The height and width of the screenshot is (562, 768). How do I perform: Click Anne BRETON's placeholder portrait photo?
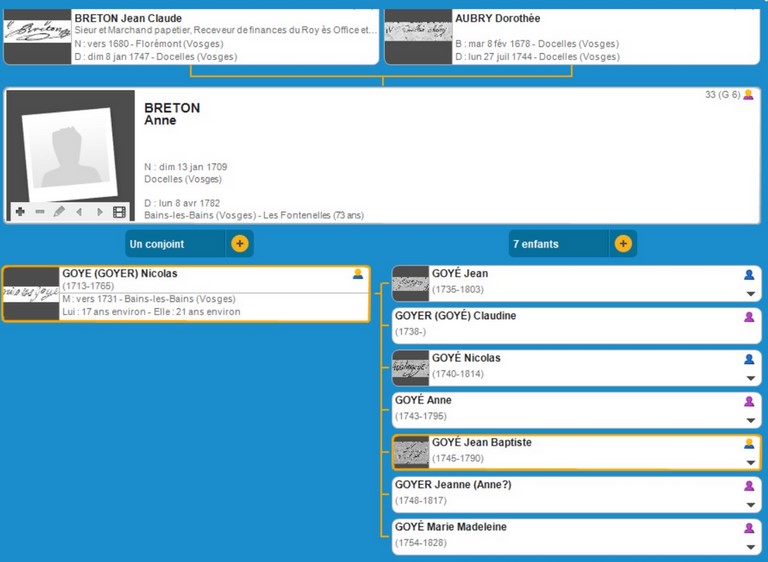coord(70,150)
